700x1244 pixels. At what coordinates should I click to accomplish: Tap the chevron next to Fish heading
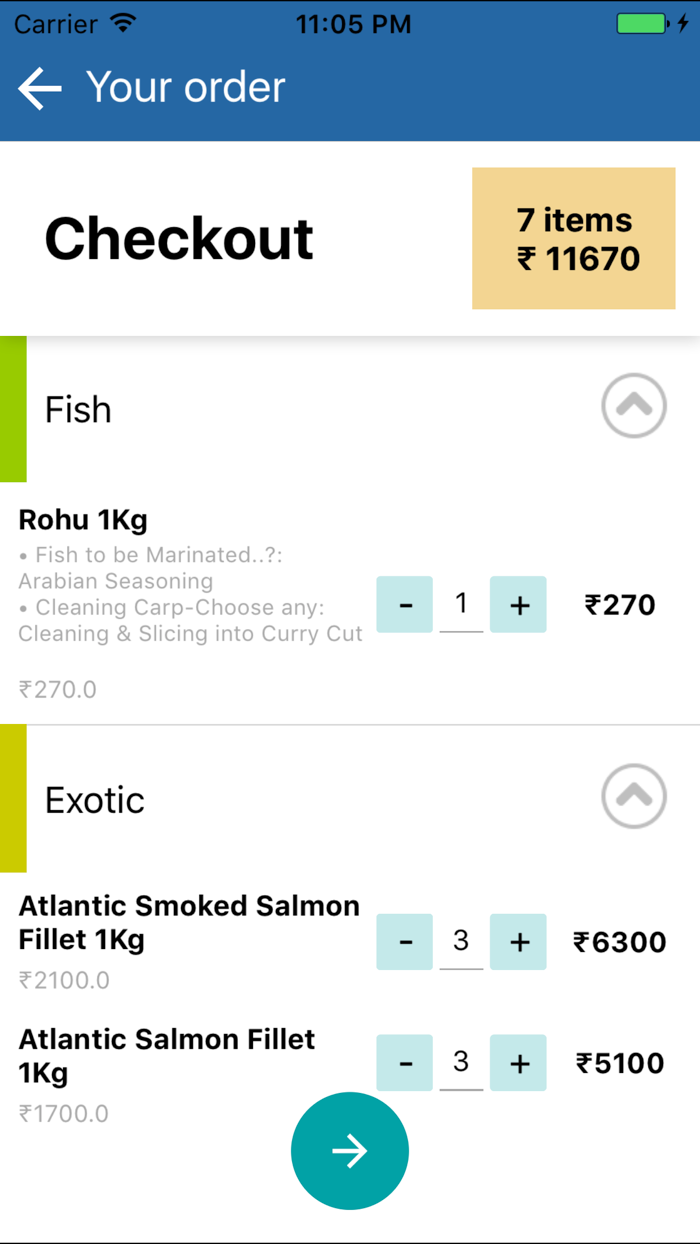click(x=633, y=406)
